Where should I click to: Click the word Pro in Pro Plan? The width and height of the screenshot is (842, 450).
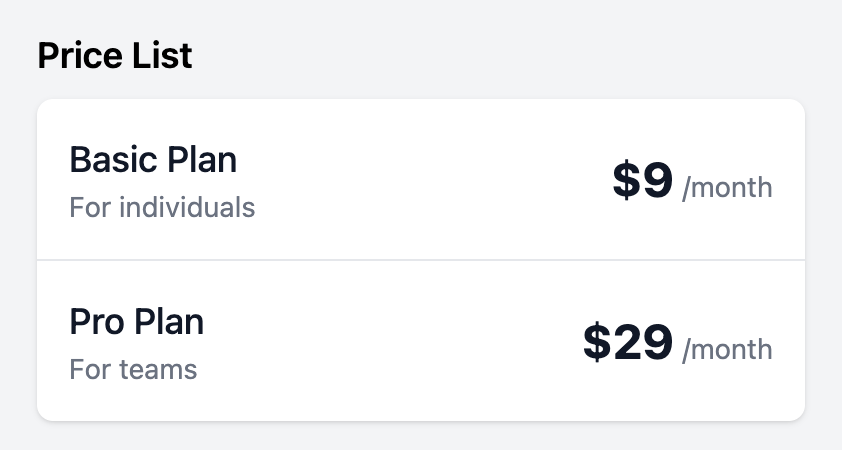(x=97, y=322)
